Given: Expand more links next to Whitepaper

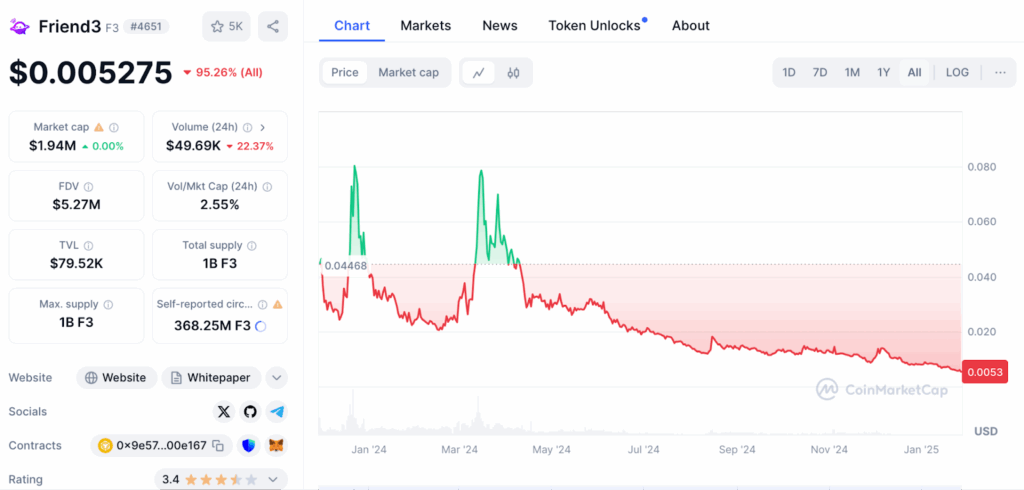Looking at the screenshot, I should [x=277, y=377].
